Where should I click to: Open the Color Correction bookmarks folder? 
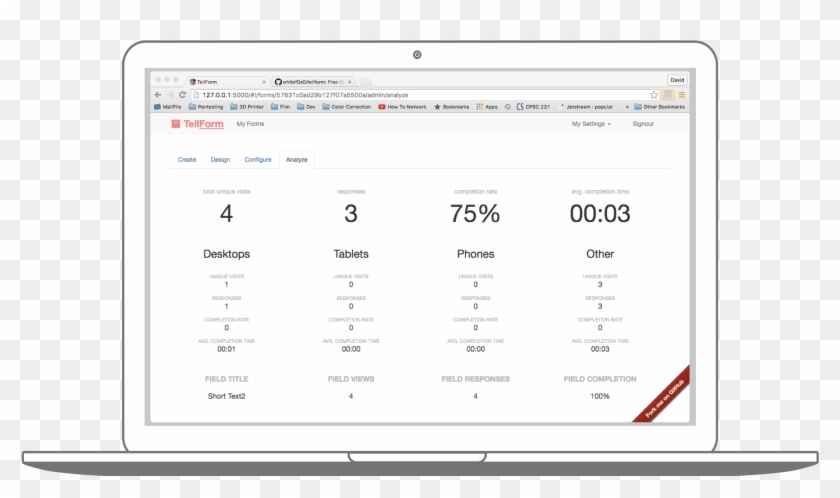coord(347,106)
